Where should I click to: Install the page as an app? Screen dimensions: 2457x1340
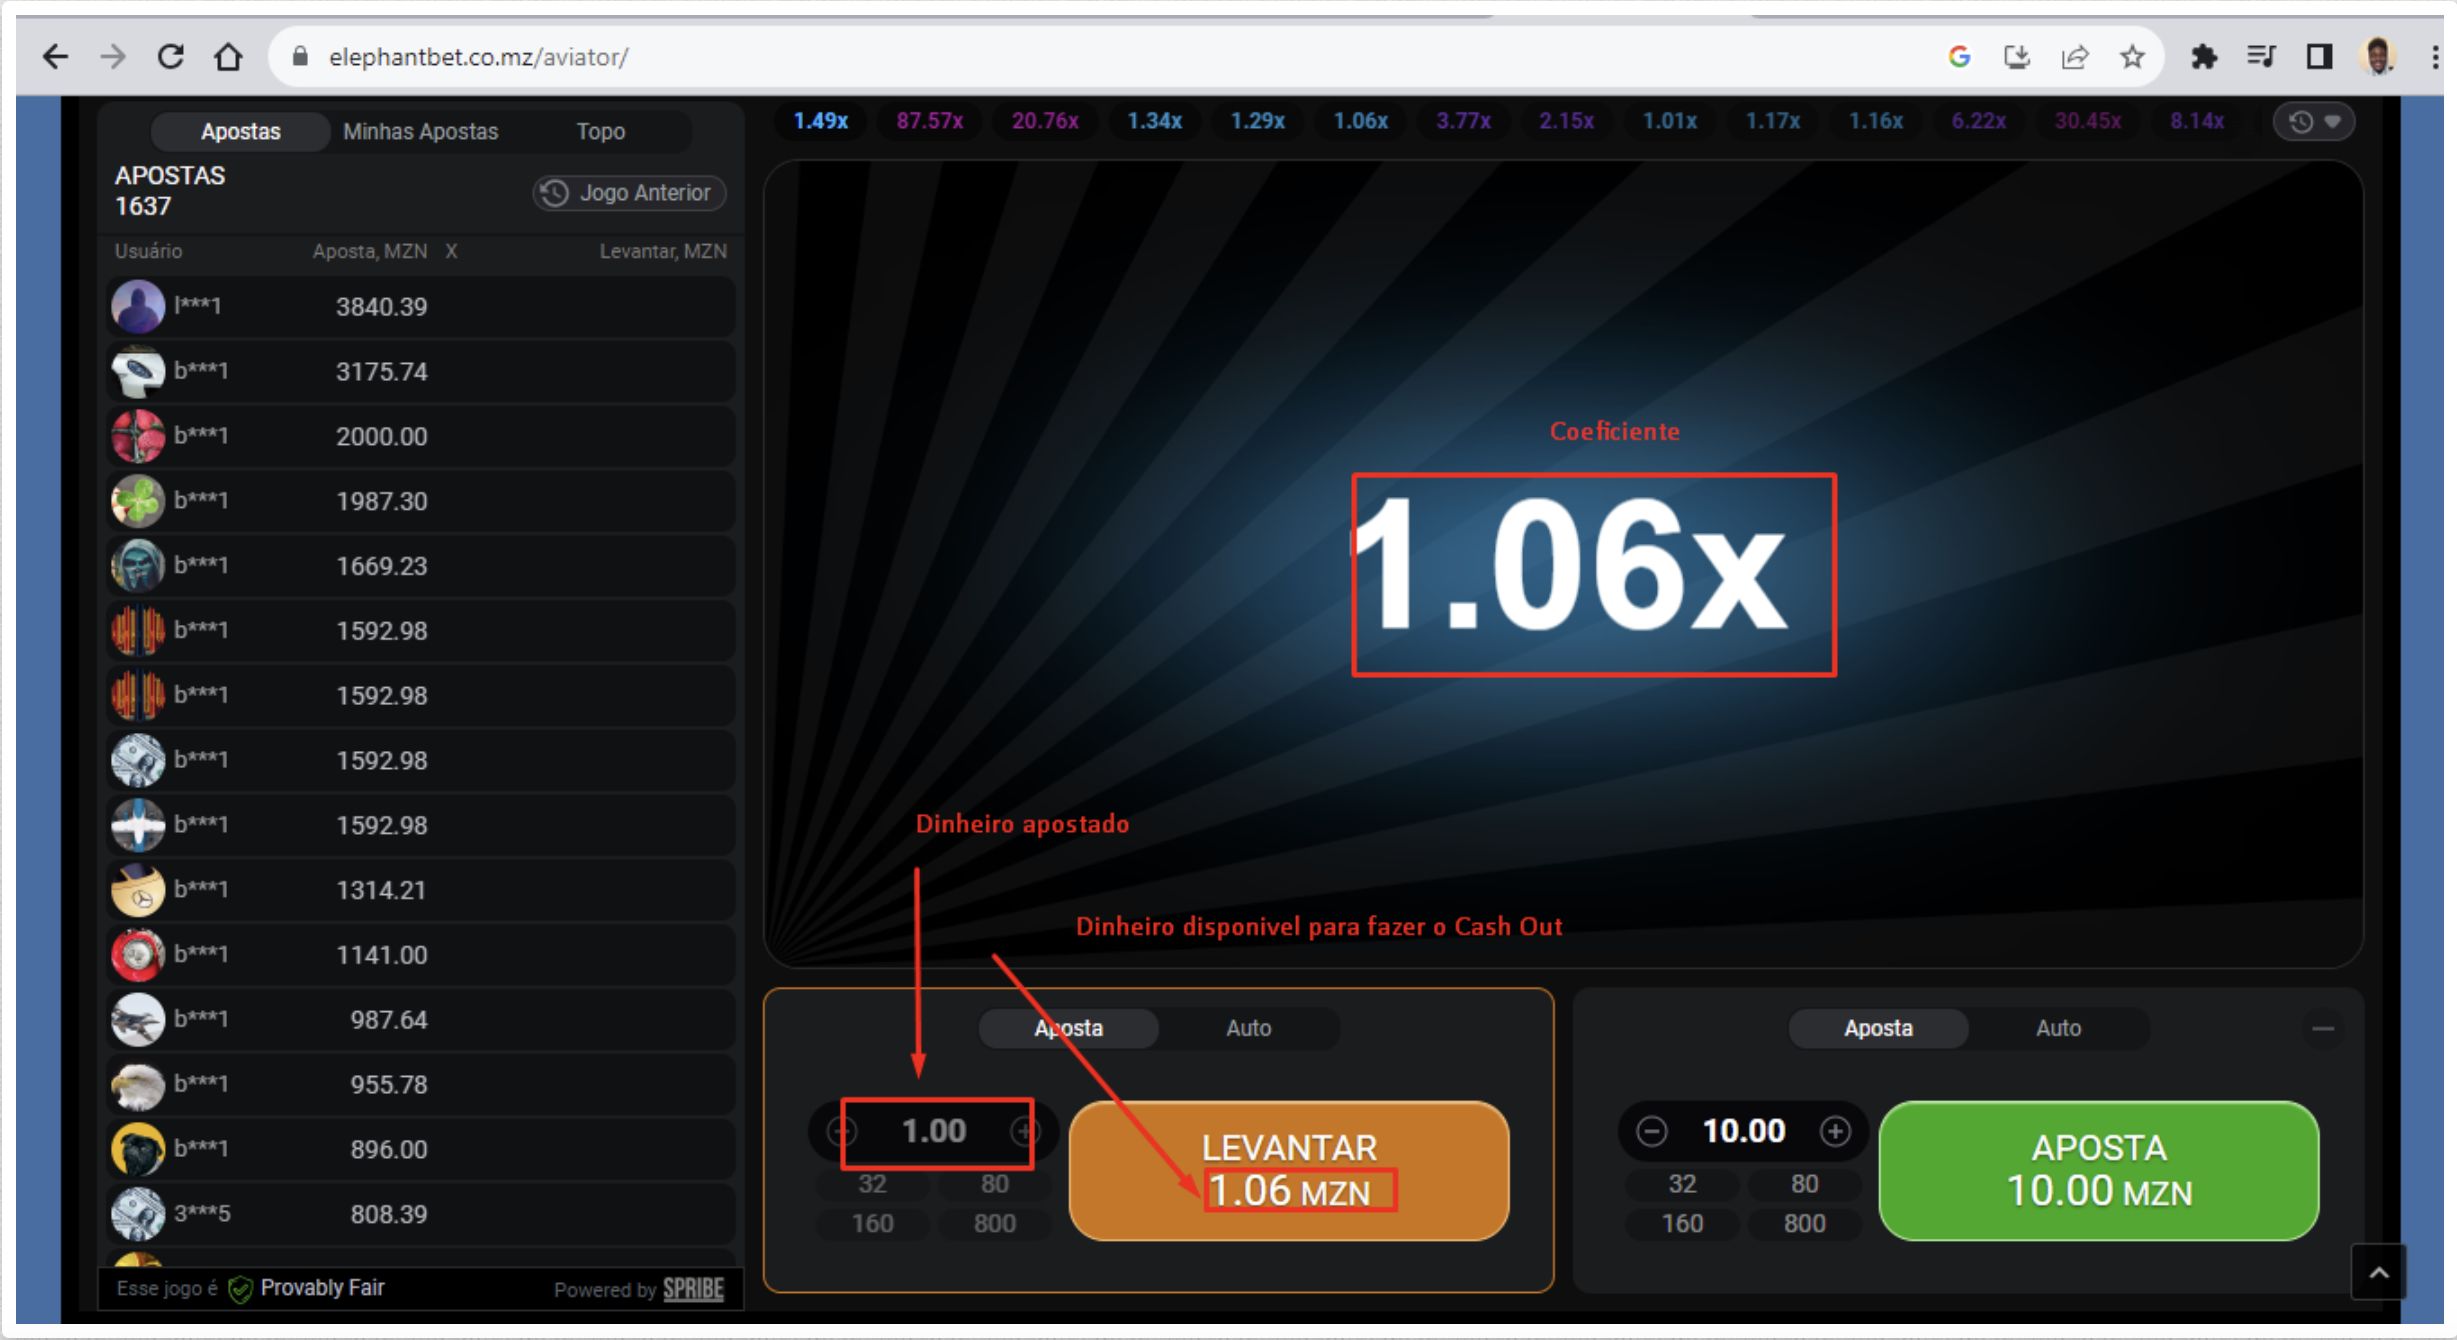[x=2017, y=57]
